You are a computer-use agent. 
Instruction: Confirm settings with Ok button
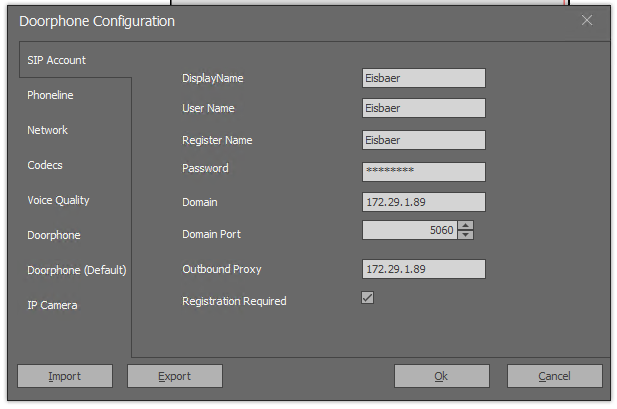[x=442, y=376]
